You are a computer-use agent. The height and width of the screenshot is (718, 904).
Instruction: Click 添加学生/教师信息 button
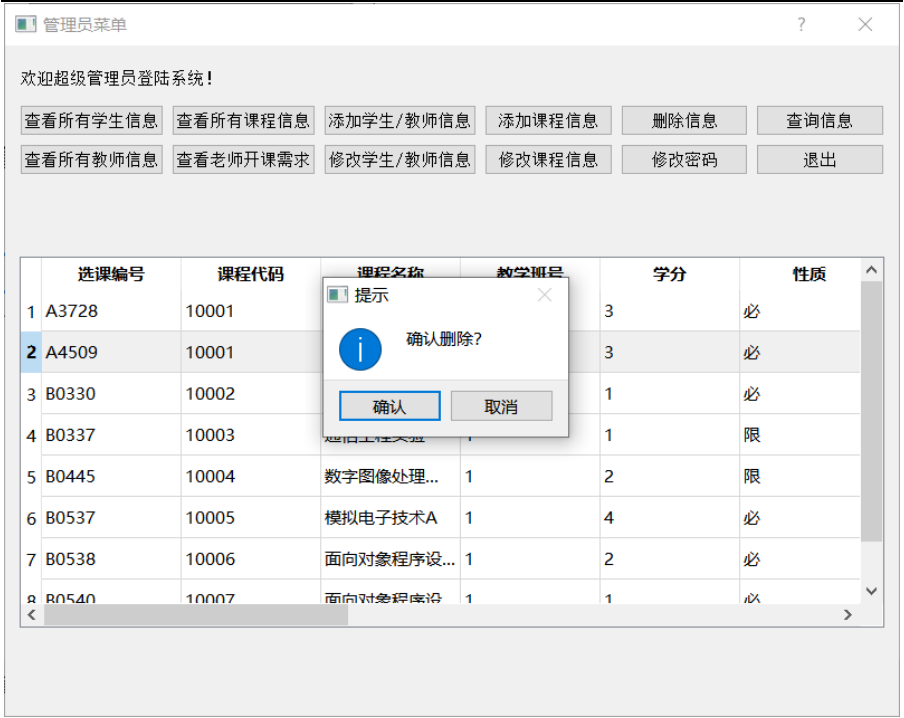point(400,121)
